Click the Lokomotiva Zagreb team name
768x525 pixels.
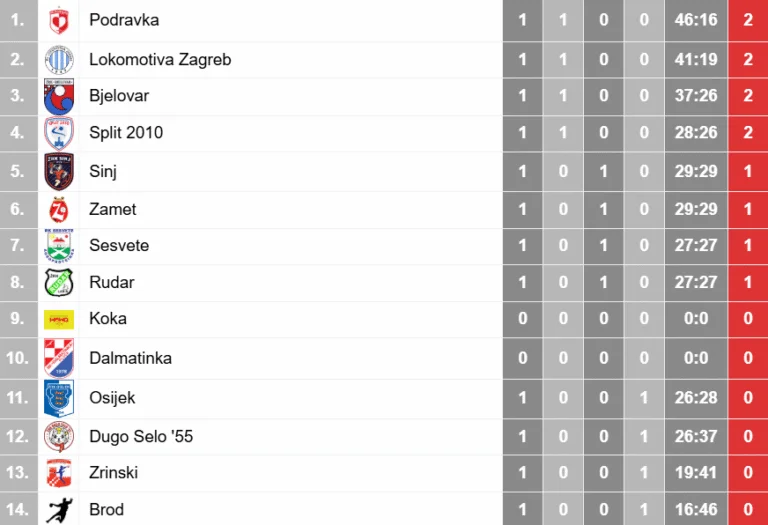[160, 59]
